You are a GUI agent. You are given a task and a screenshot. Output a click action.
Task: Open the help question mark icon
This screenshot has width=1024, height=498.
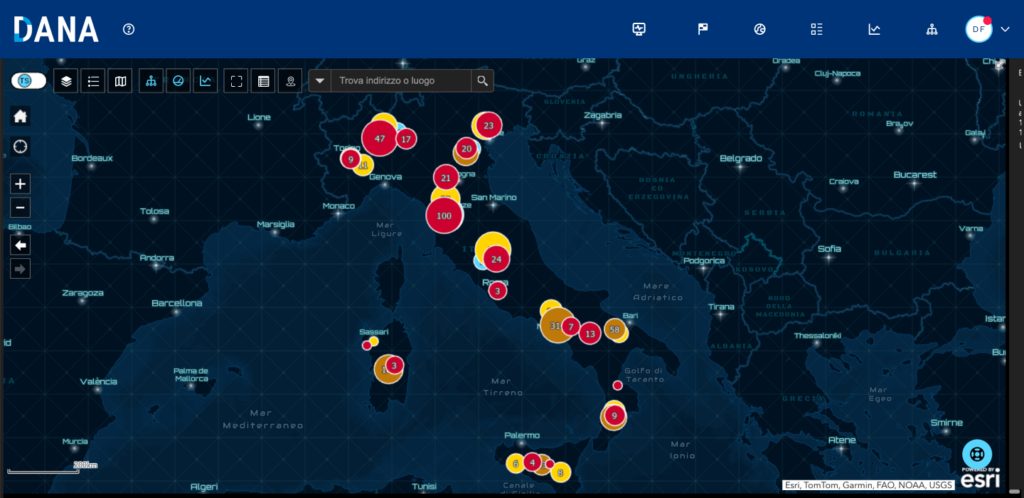pyautogui.click(x=129, y=29)
